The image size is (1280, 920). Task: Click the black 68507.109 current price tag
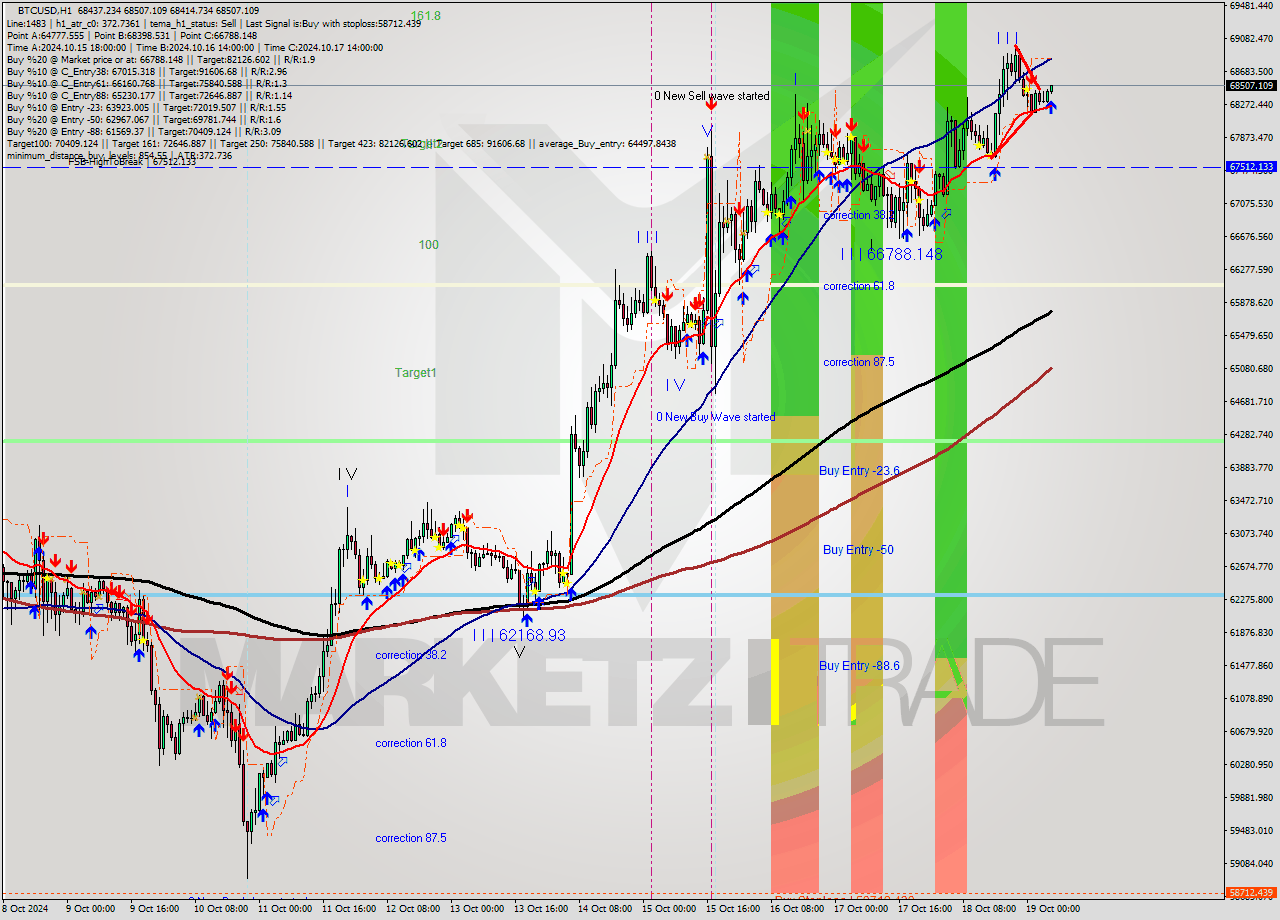point(1250,86)
